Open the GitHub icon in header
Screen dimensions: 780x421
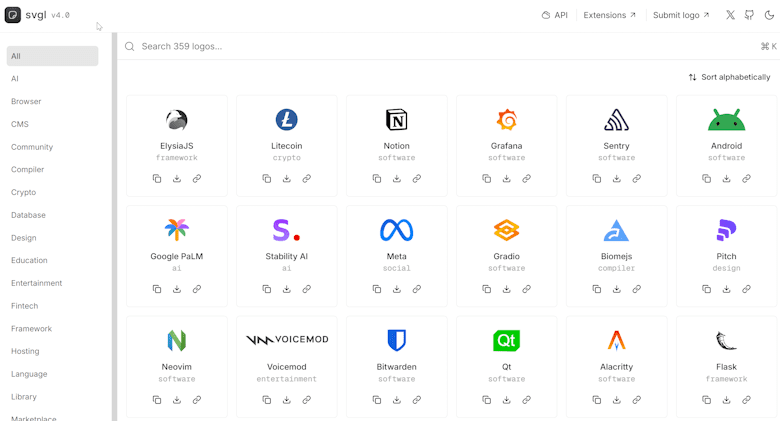(x=749, y=15)
